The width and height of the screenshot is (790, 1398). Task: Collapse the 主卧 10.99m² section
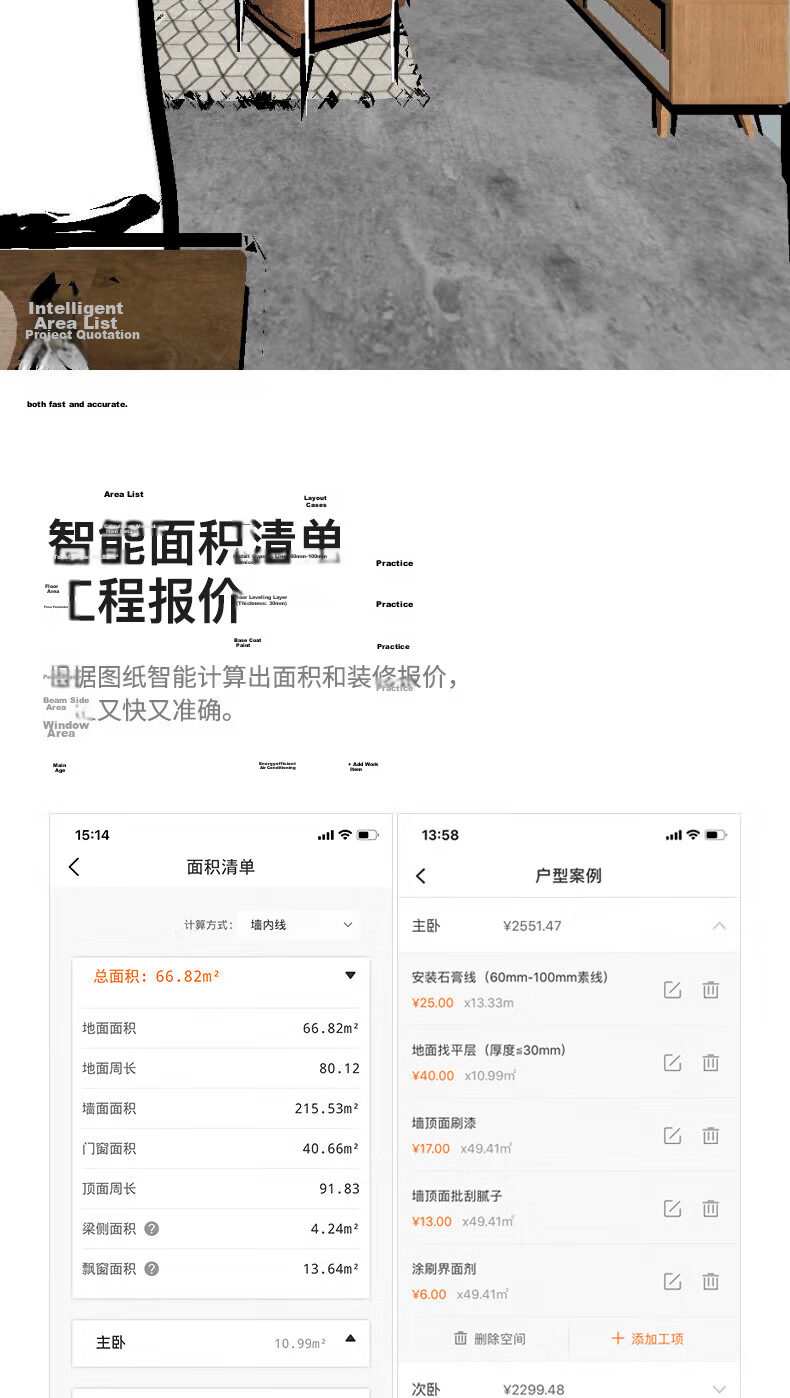pos(350,1338)
